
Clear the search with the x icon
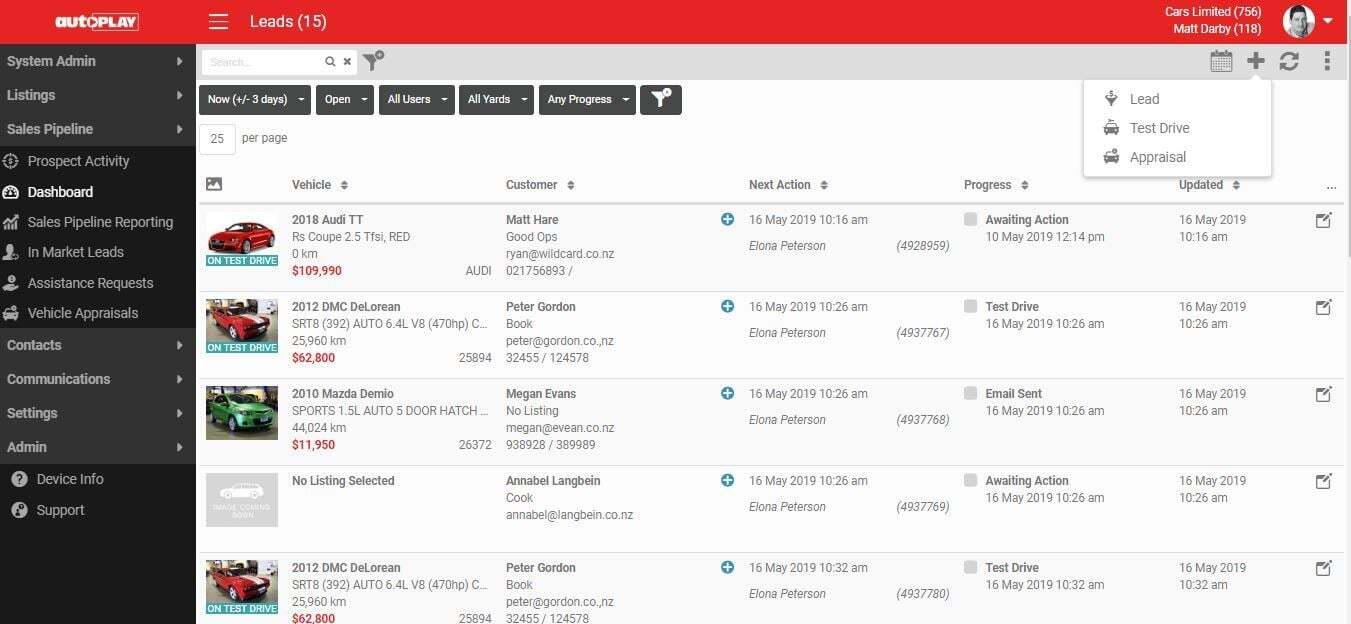pyautogui.click(x=347, y=62)
